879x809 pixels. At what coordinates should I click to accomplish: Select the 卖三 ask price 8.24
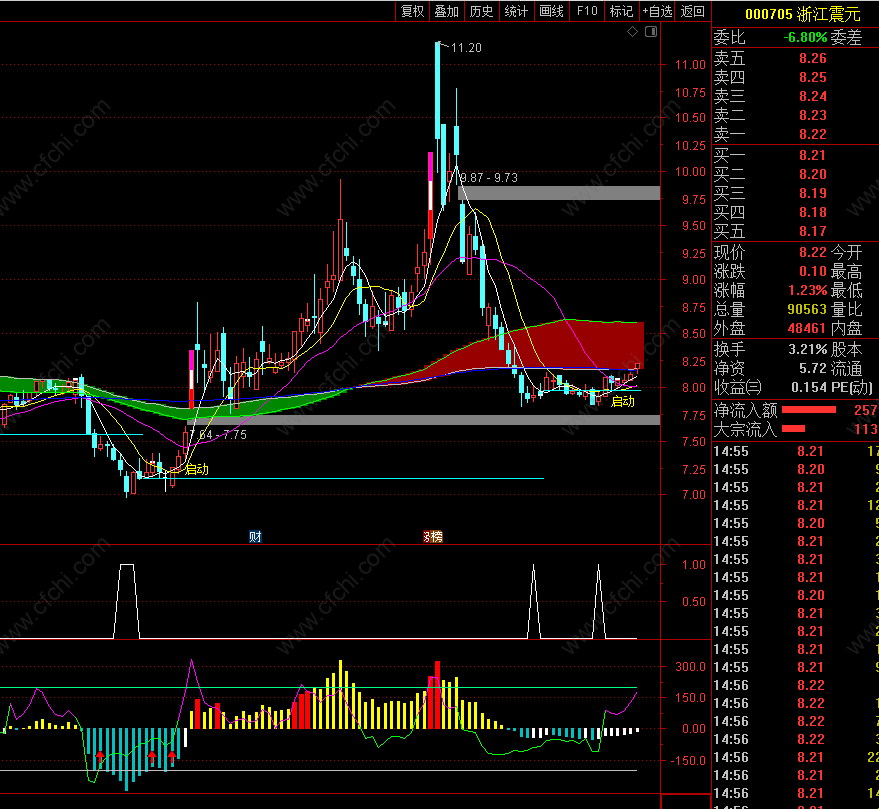pyautogui.click(x=813, y=96)
